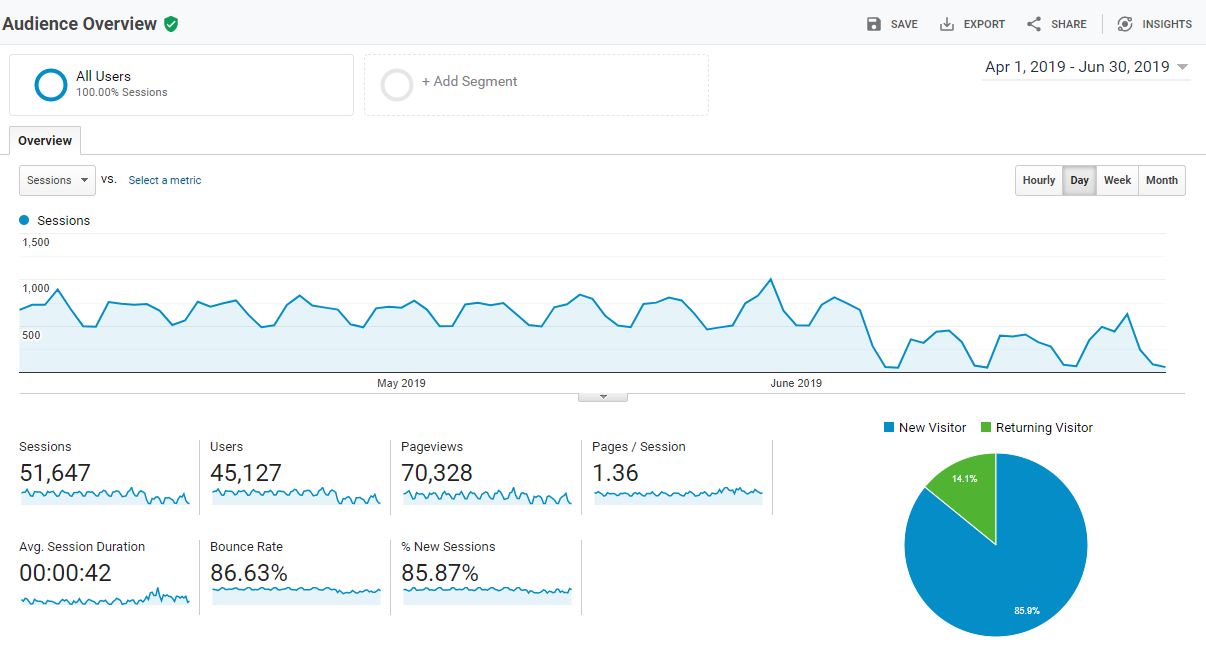This screenshot has height=653, width=1206.
Task: Select the All Users segment circle
Action: tap(50, 85)
